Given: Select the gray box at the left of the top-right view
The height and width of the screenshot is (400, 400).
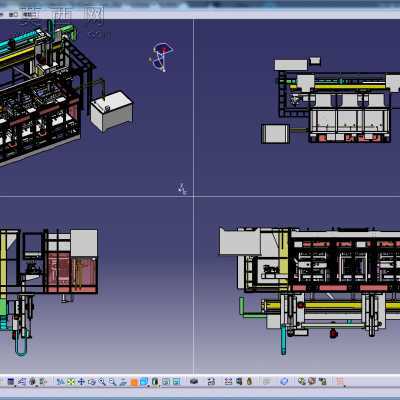Looking at the screenshot, I should pyautogui.click(x=275, y=134).
